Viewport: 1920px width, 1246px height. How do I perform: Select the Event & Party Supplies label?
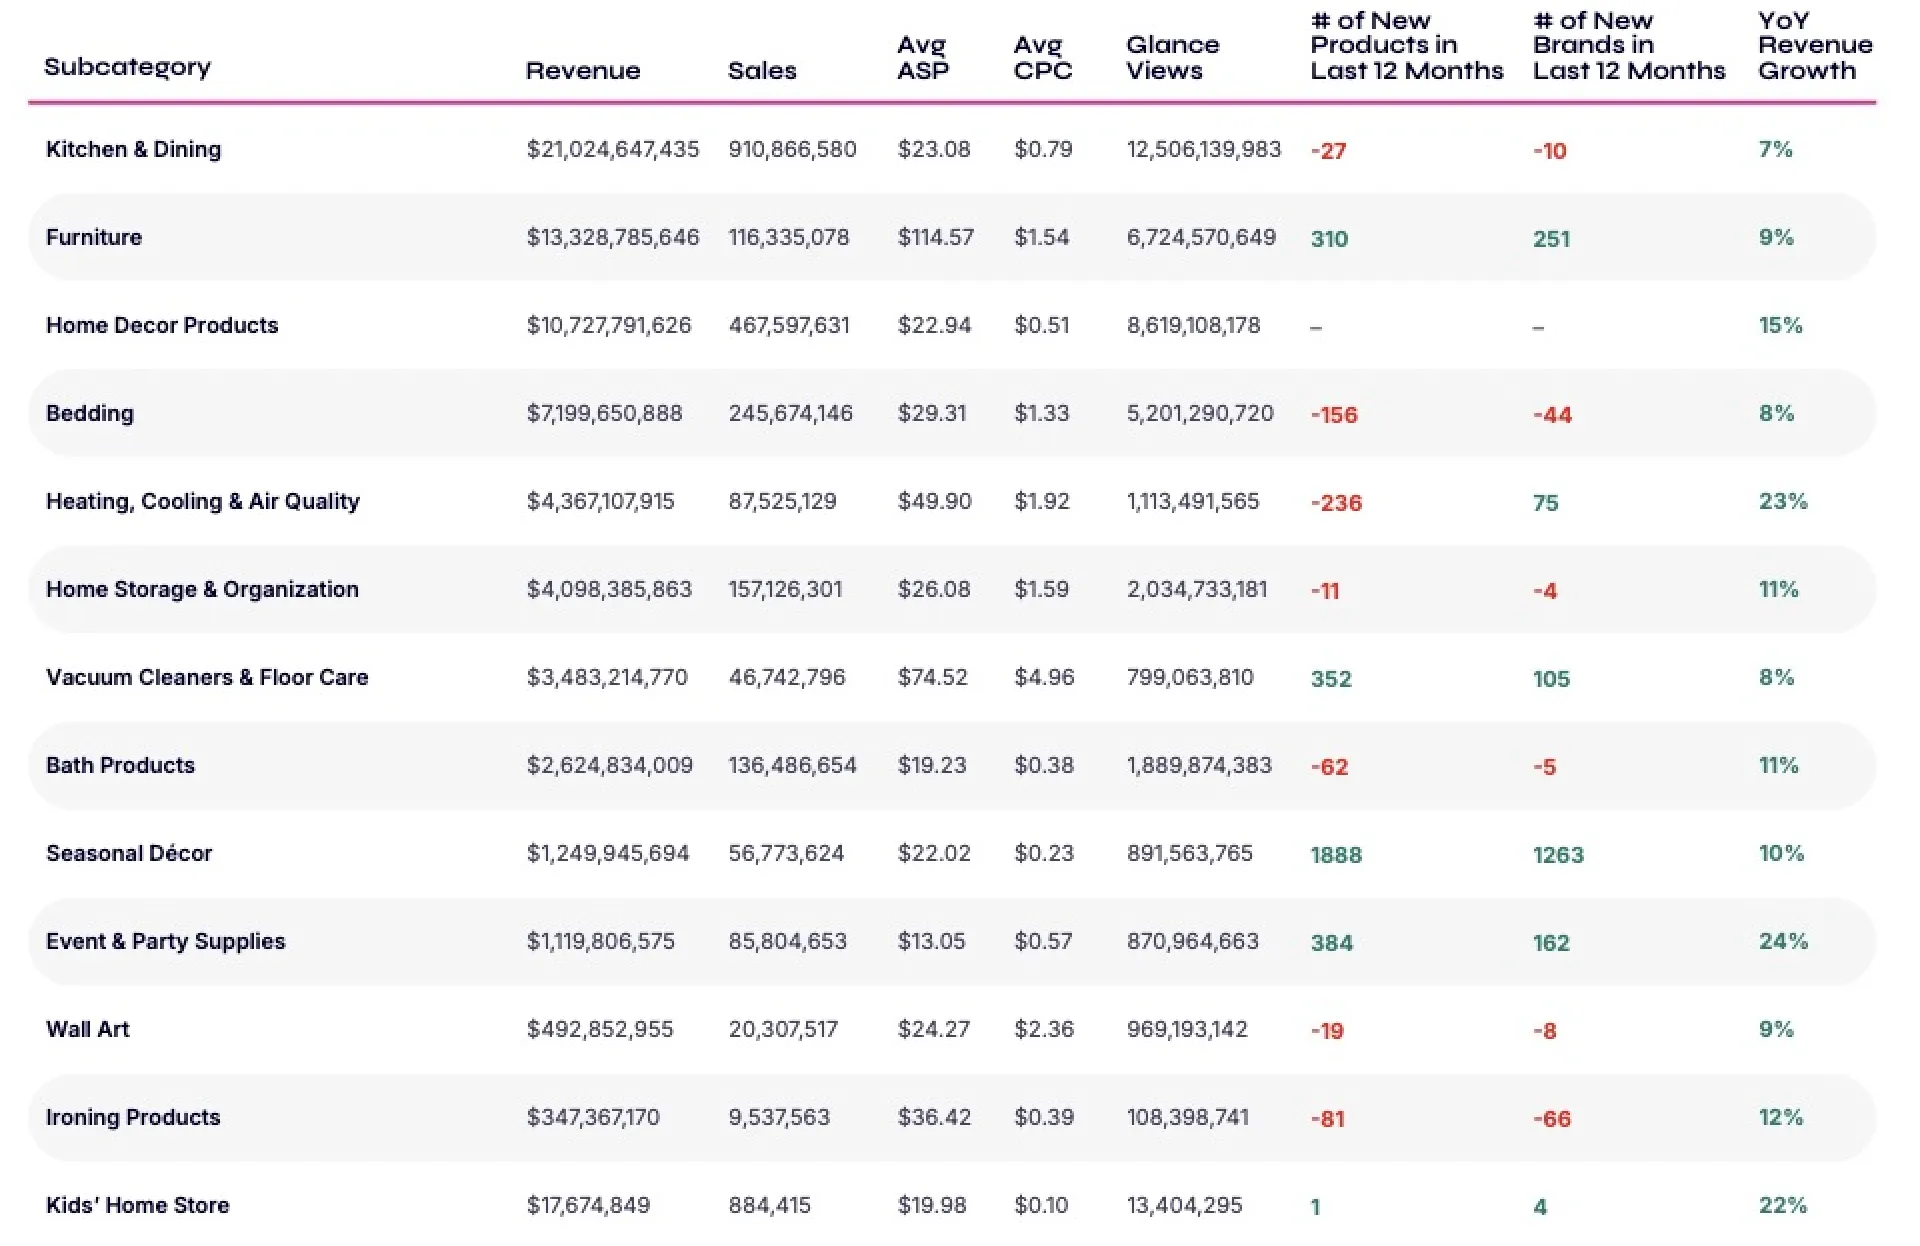point(166,941)
